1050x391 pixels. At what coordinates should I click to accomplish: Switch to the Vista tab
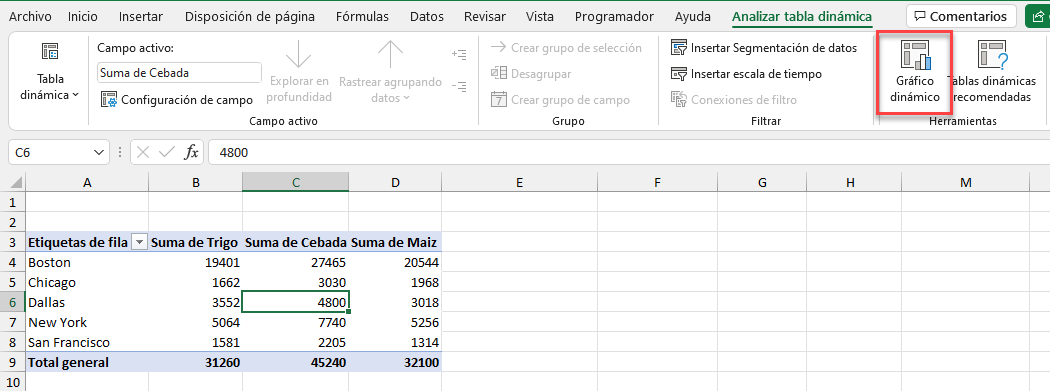(540, 17)
